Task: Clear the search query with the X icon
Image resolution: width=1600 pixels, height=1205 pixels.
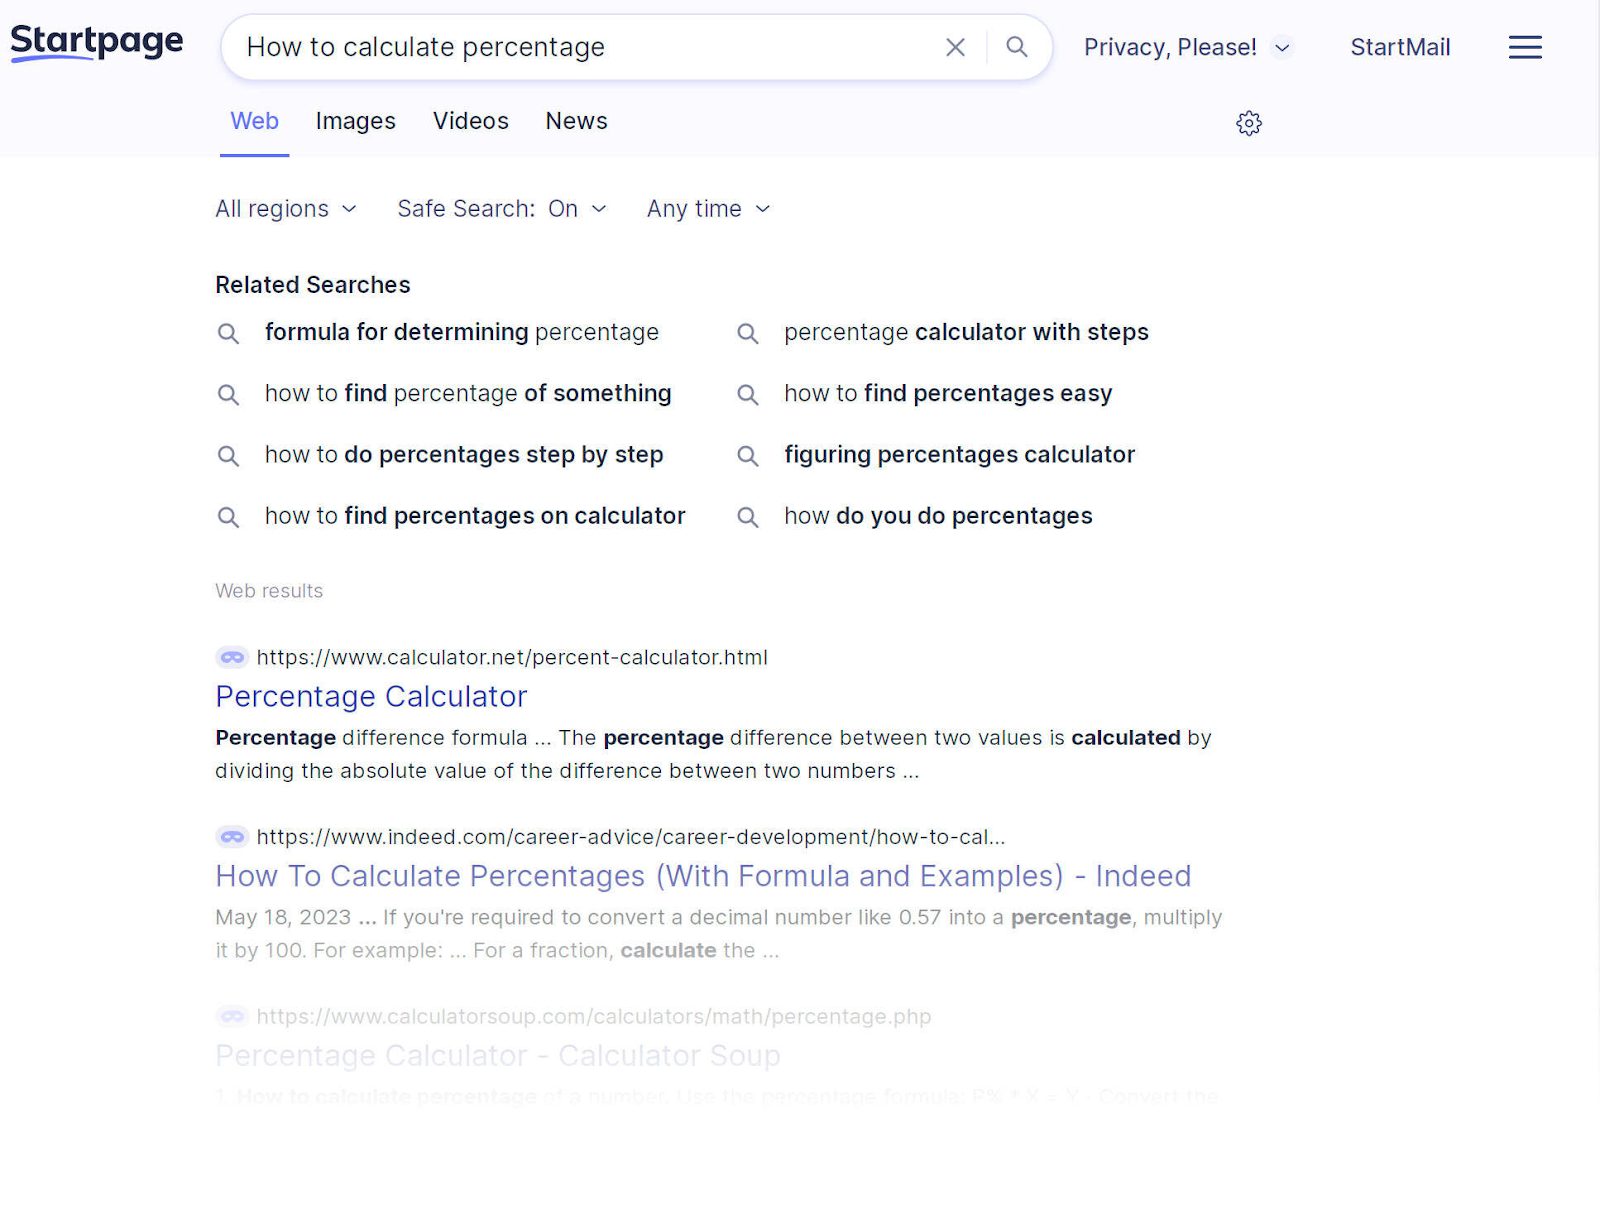Action: coord(955,47)
